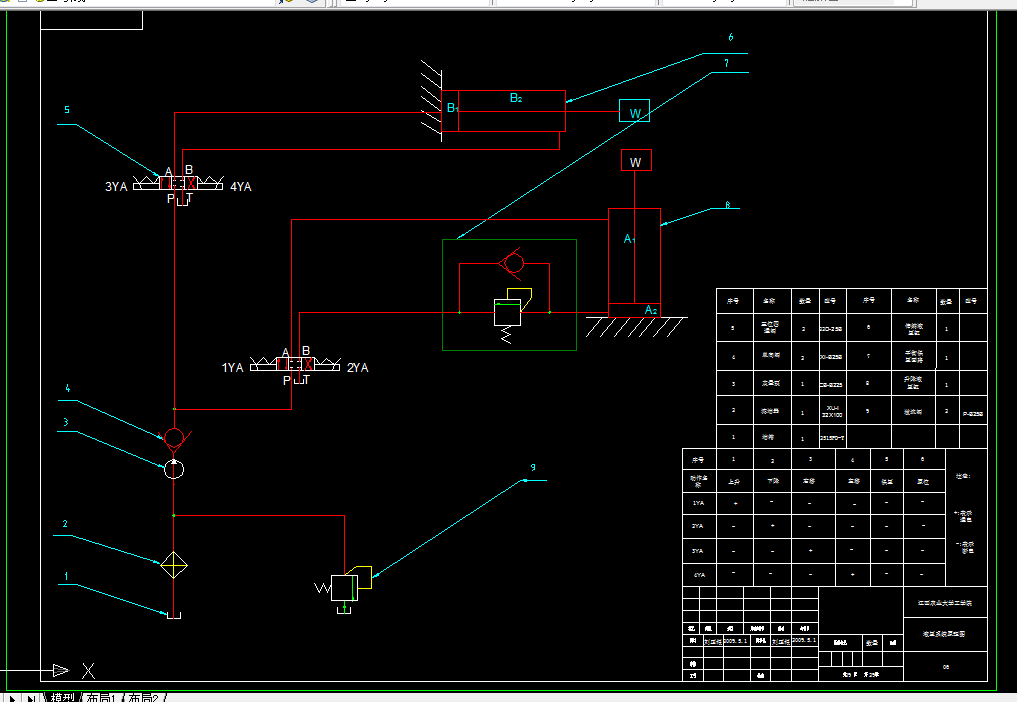Viewport: 1017px width, 702px height.
Task: Switch to the 模型 tab
Action: click(x=63, y=698)
